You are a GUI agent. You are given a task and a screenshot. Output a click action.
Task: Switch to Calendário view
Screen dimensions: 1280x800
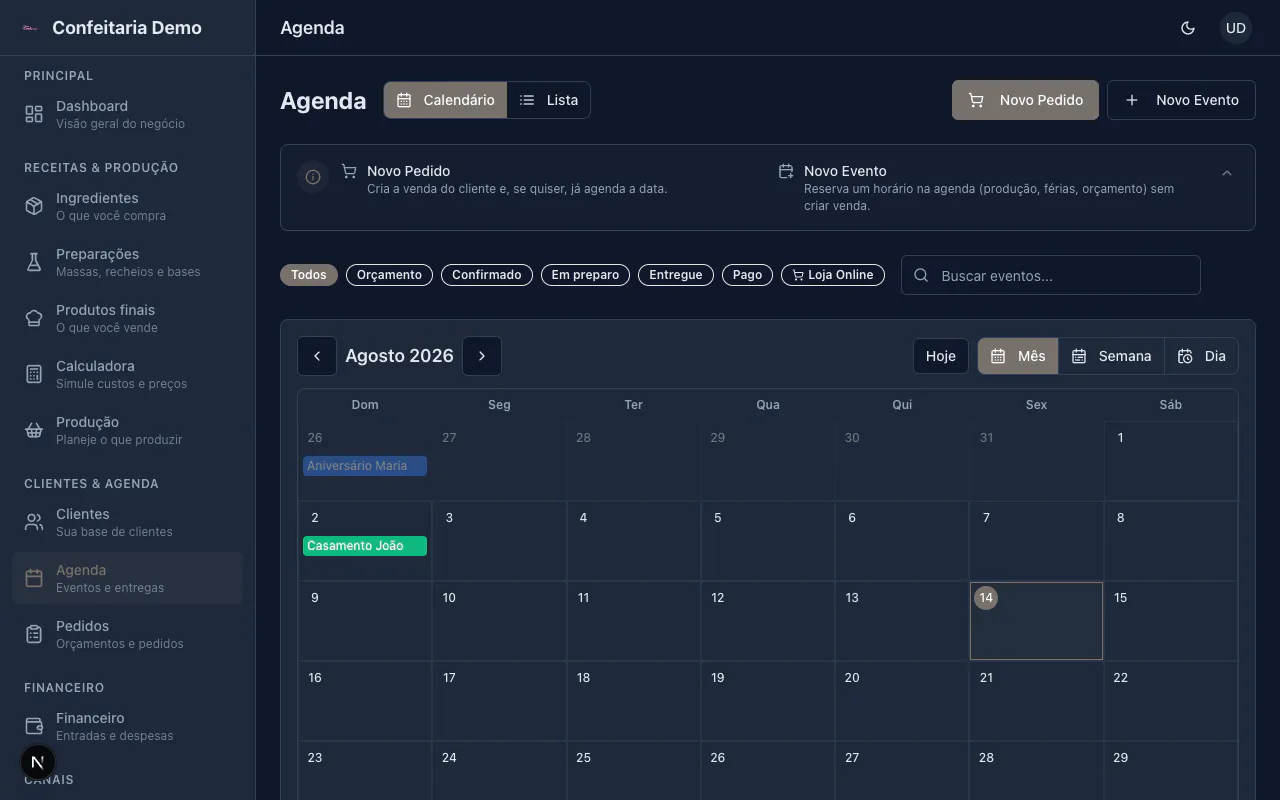(x=446, y=100)
